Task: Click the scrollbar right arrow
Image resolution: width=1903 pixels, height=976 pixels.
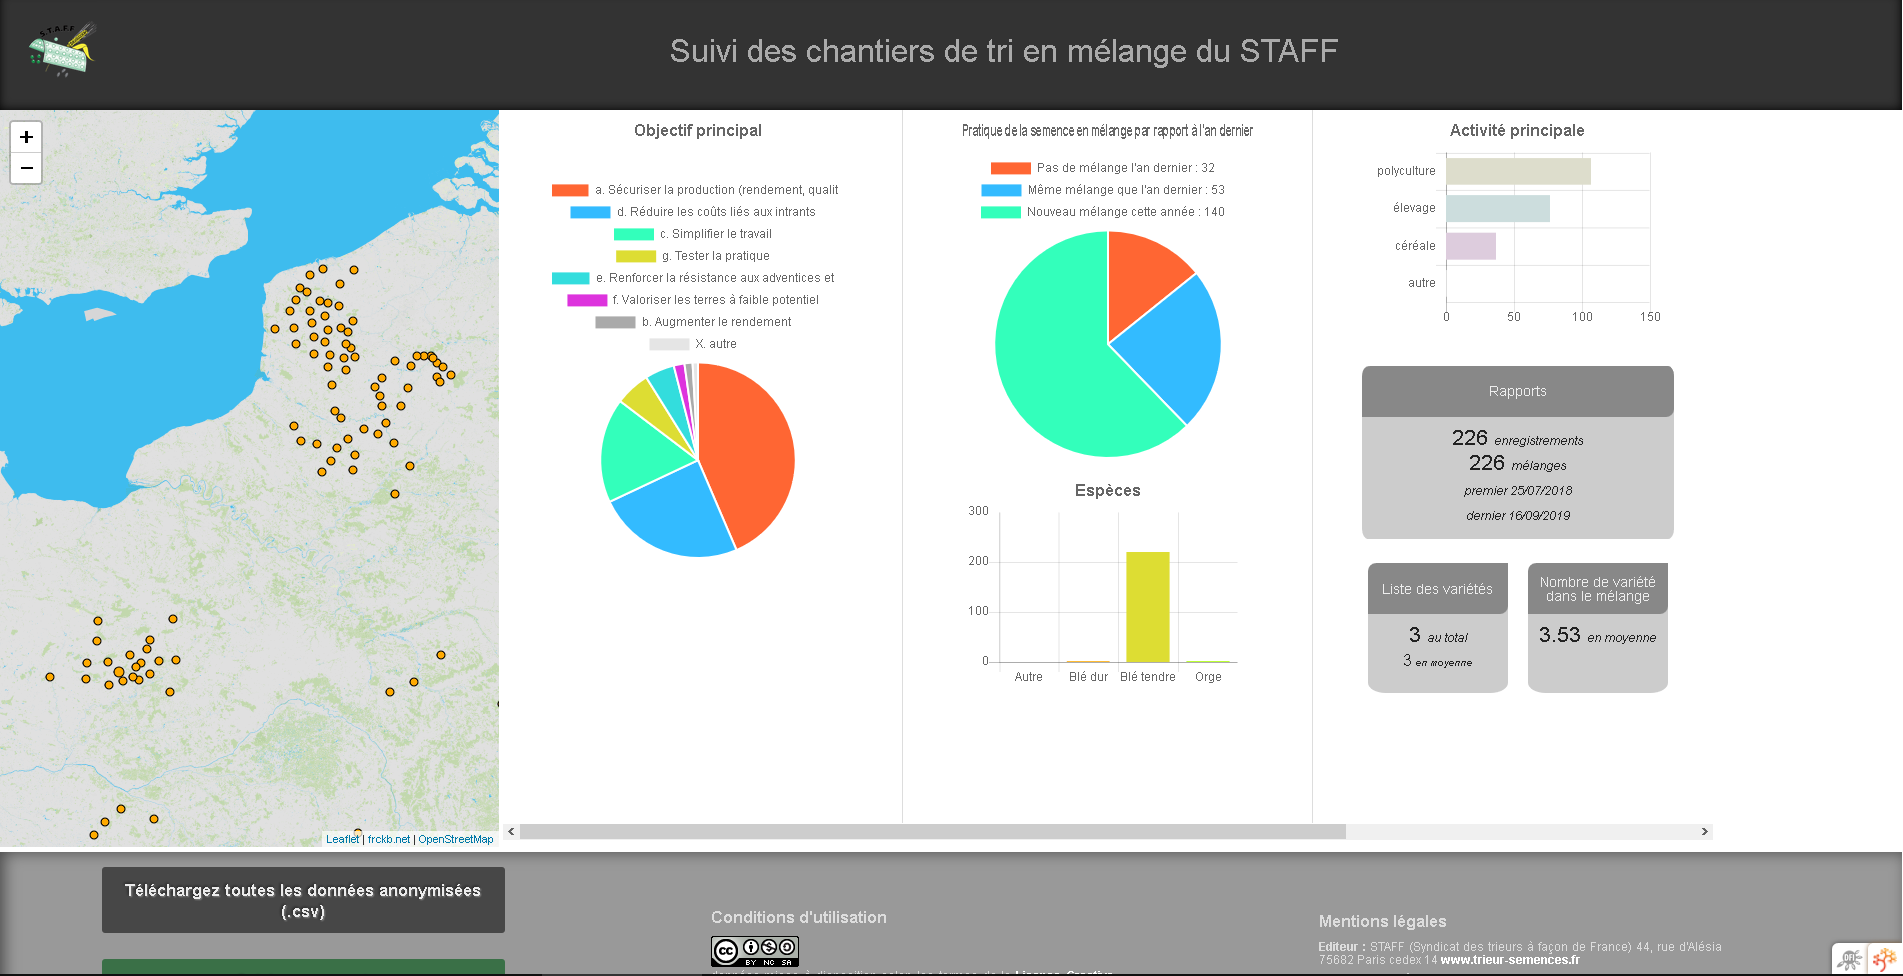Action: [1704, 832]
